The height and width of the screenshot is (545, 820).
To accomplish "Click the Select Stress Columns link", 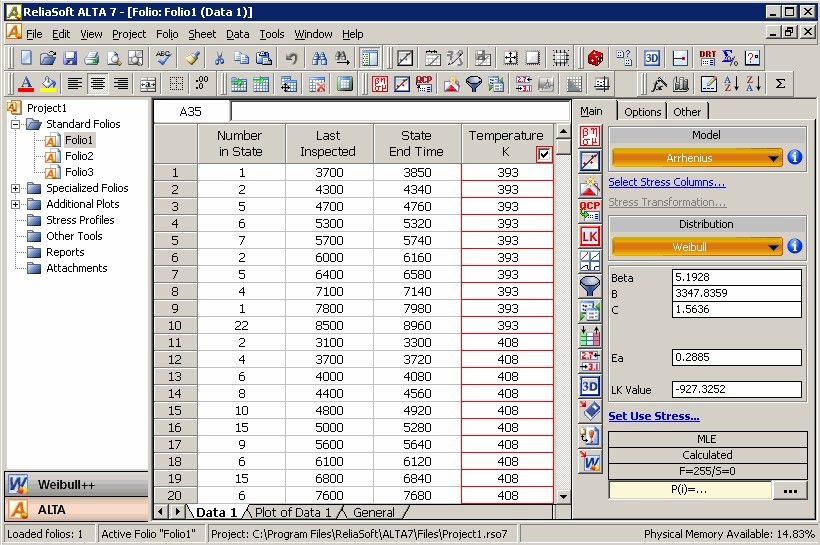I will click(666, 182).
